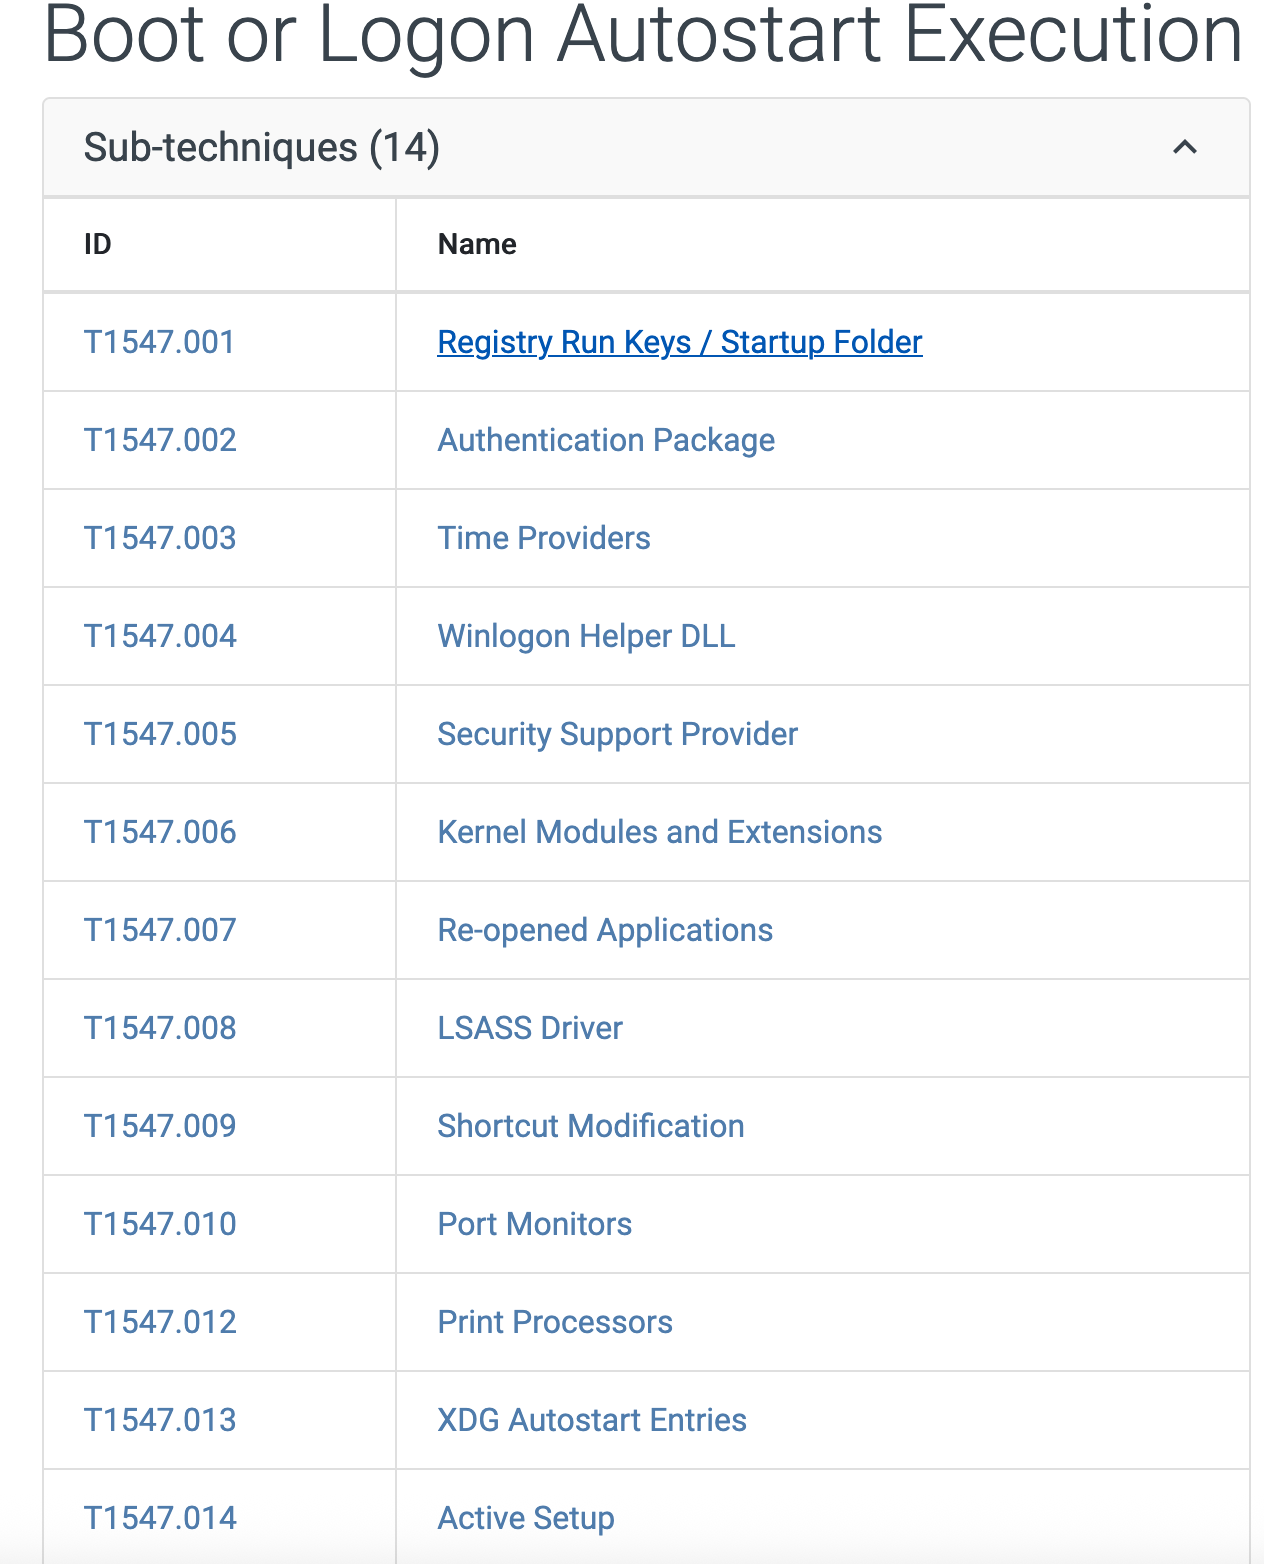Viewport: 1264px width, 1564px height.
Task: Open the Security Support Provider link
Action: (x=617, y=734)
